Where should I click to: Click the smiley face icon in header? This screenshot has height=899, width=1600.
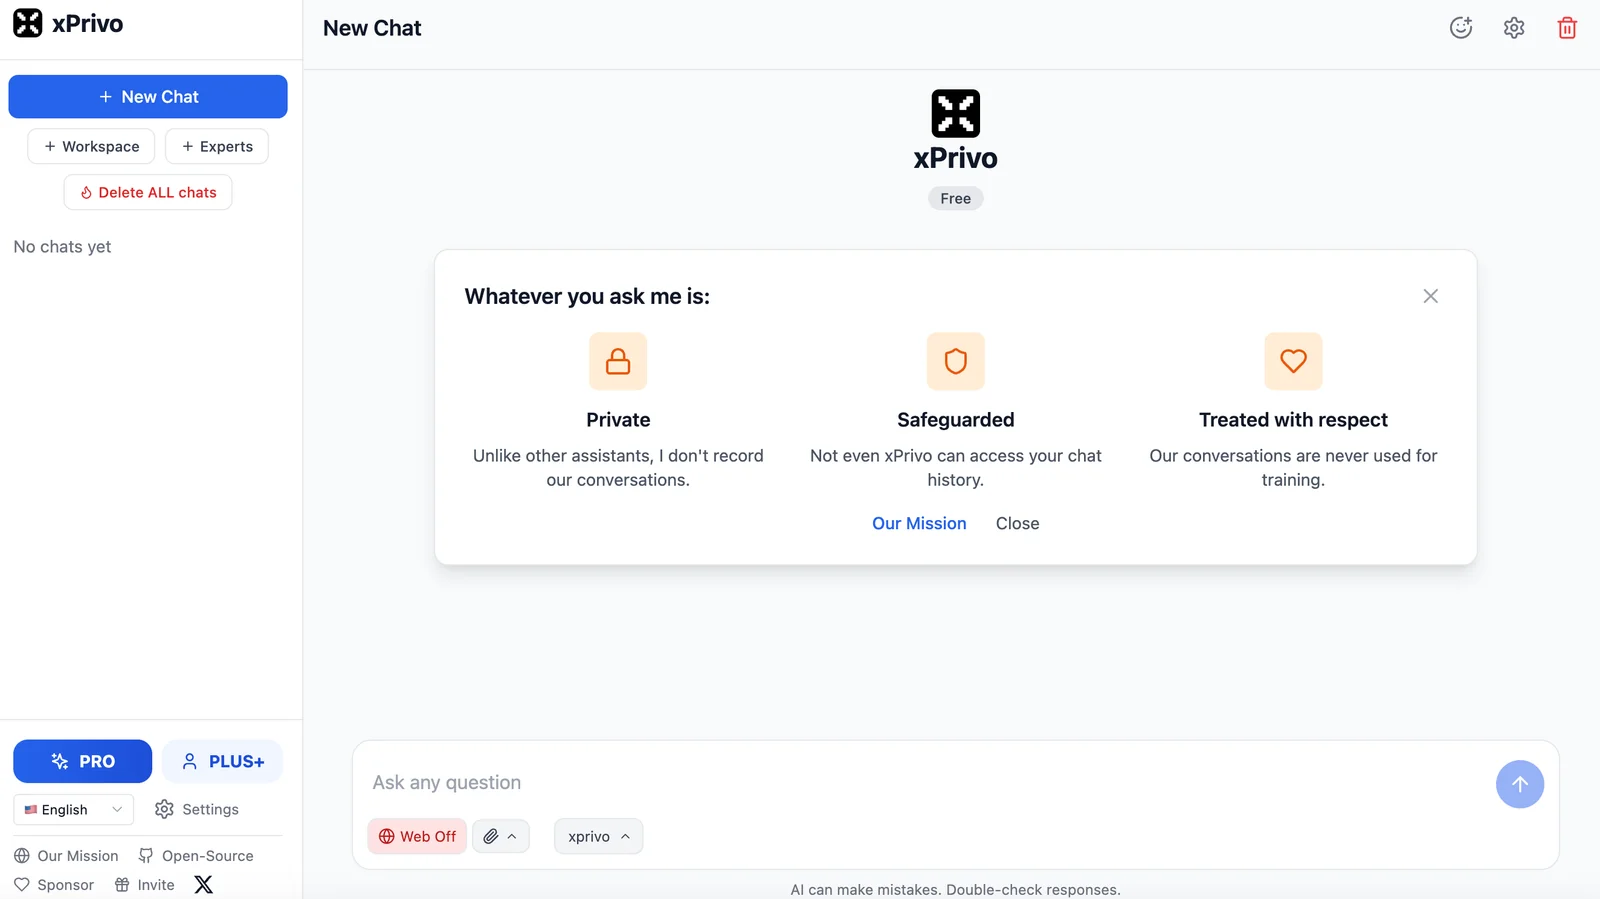1461,28
